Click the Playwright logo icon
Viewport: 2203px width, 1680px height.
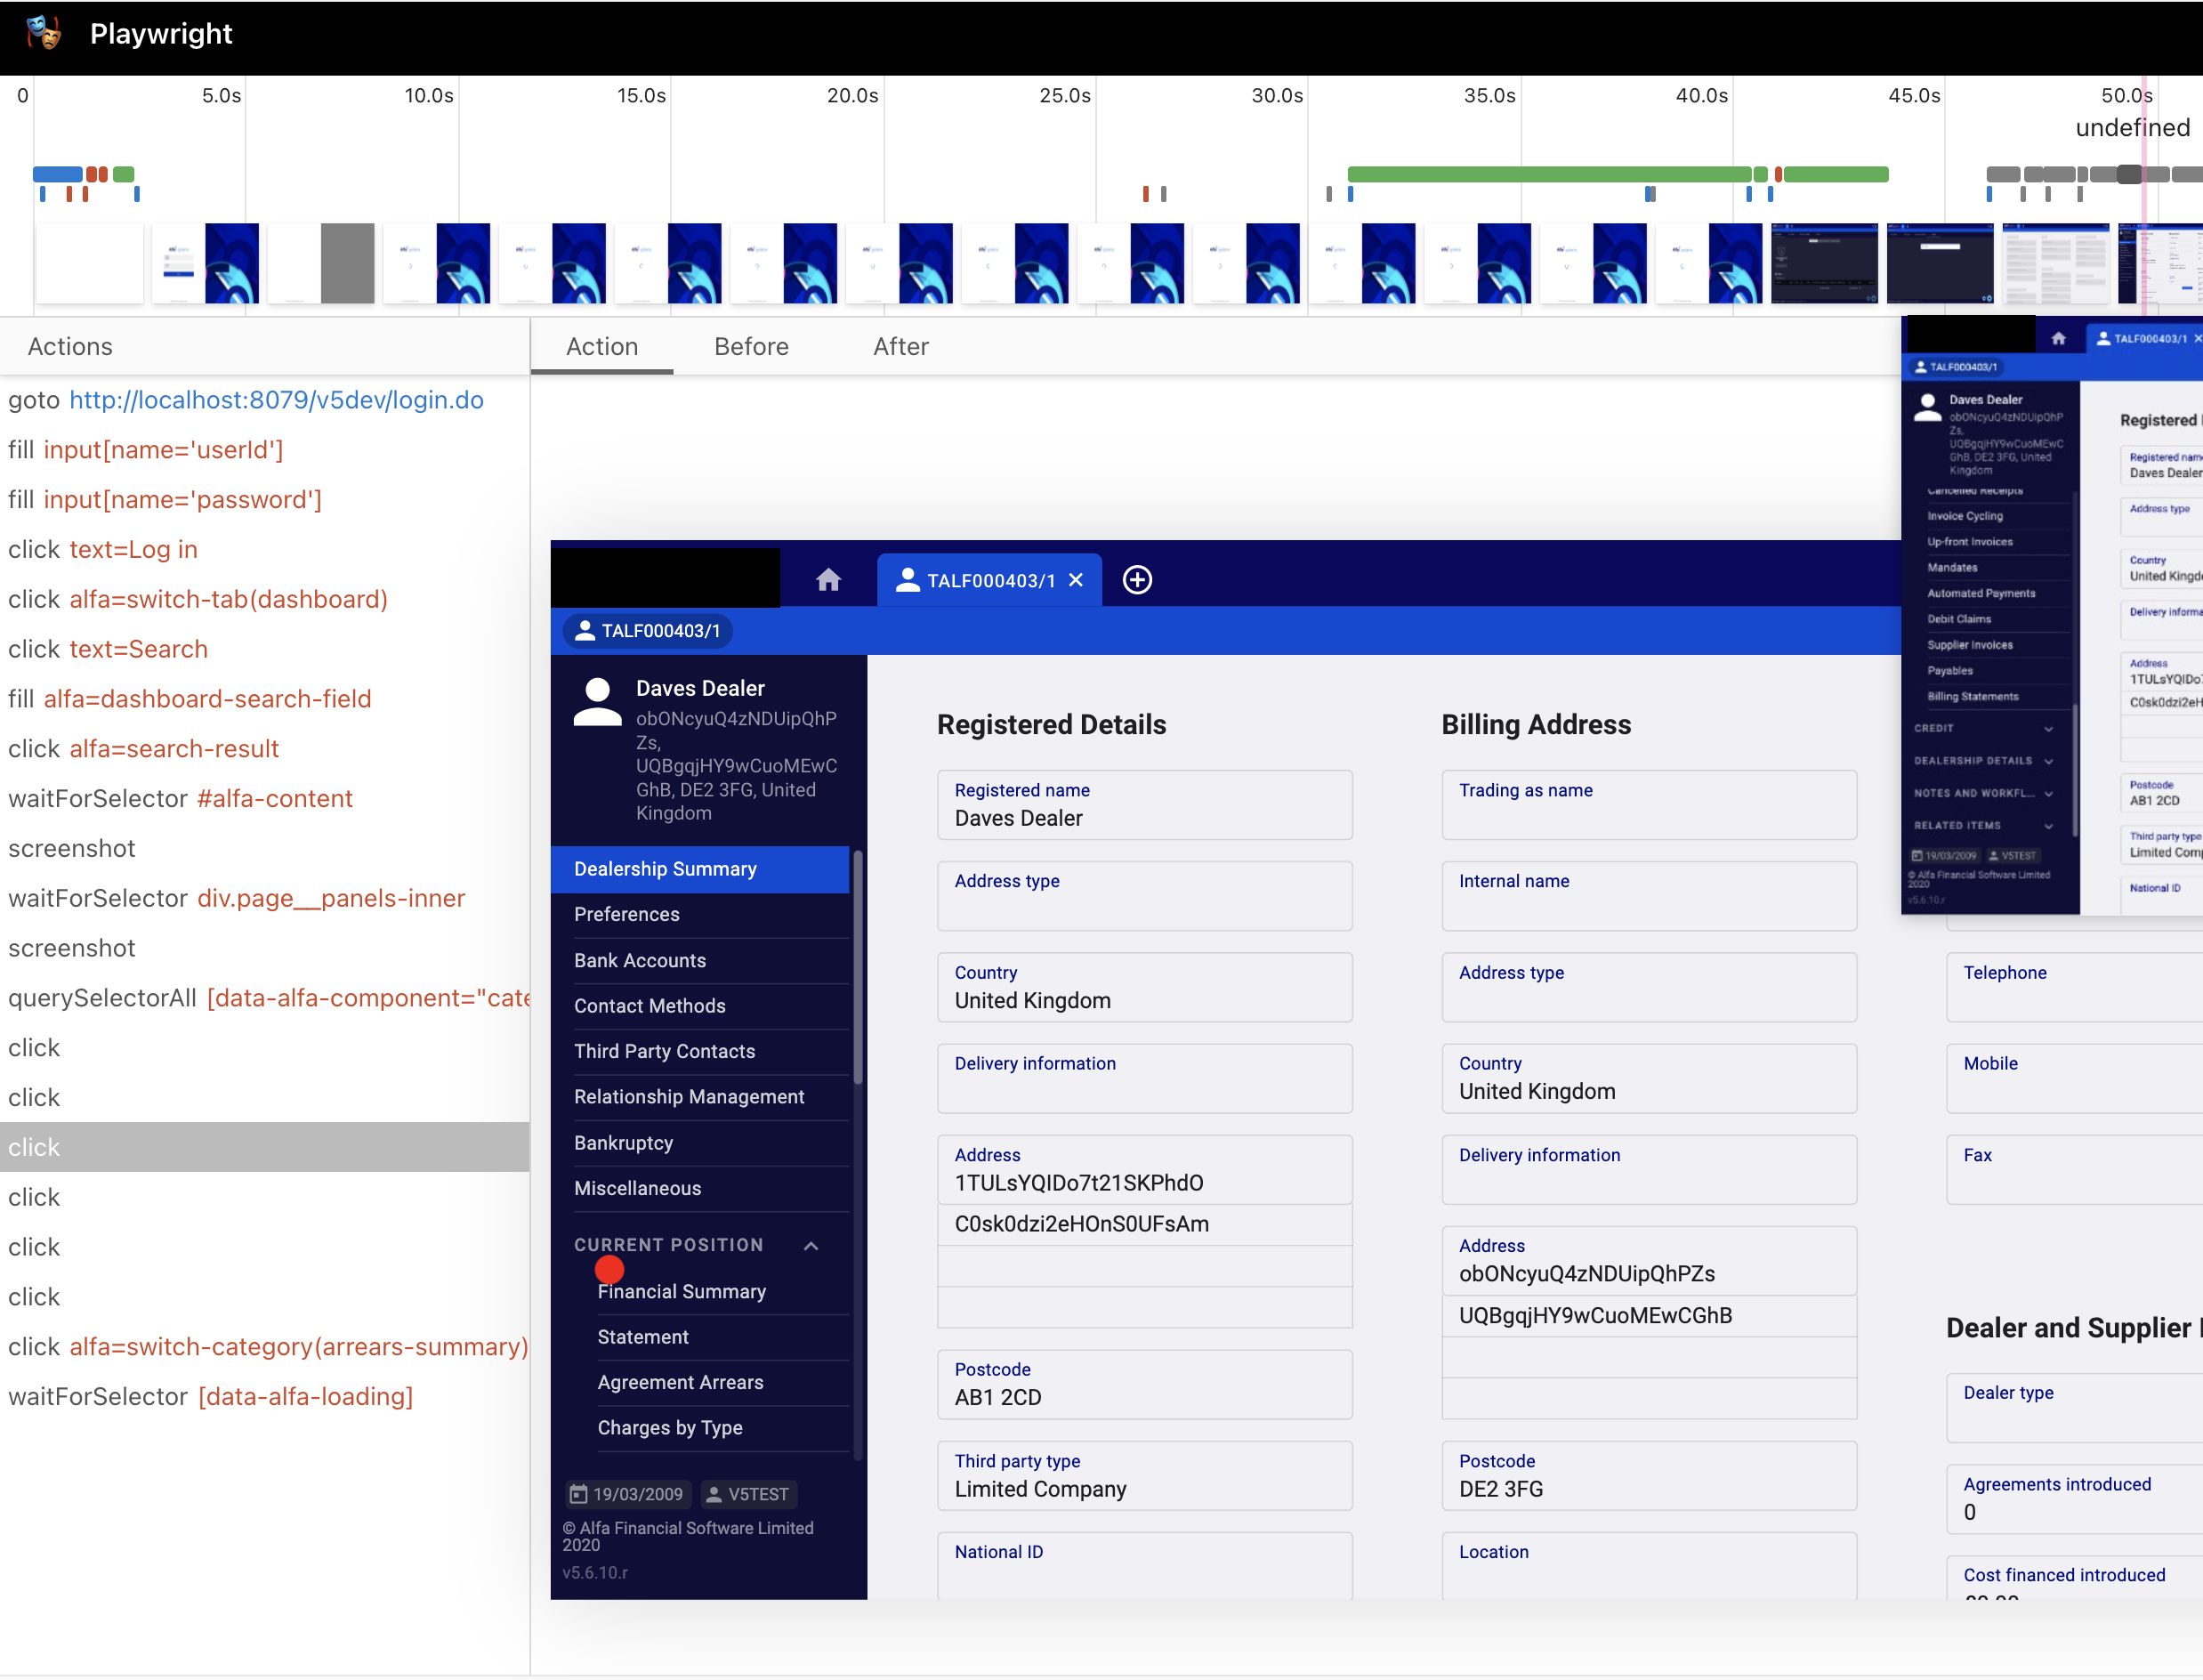pyautogui.click(x=43, y=33)
